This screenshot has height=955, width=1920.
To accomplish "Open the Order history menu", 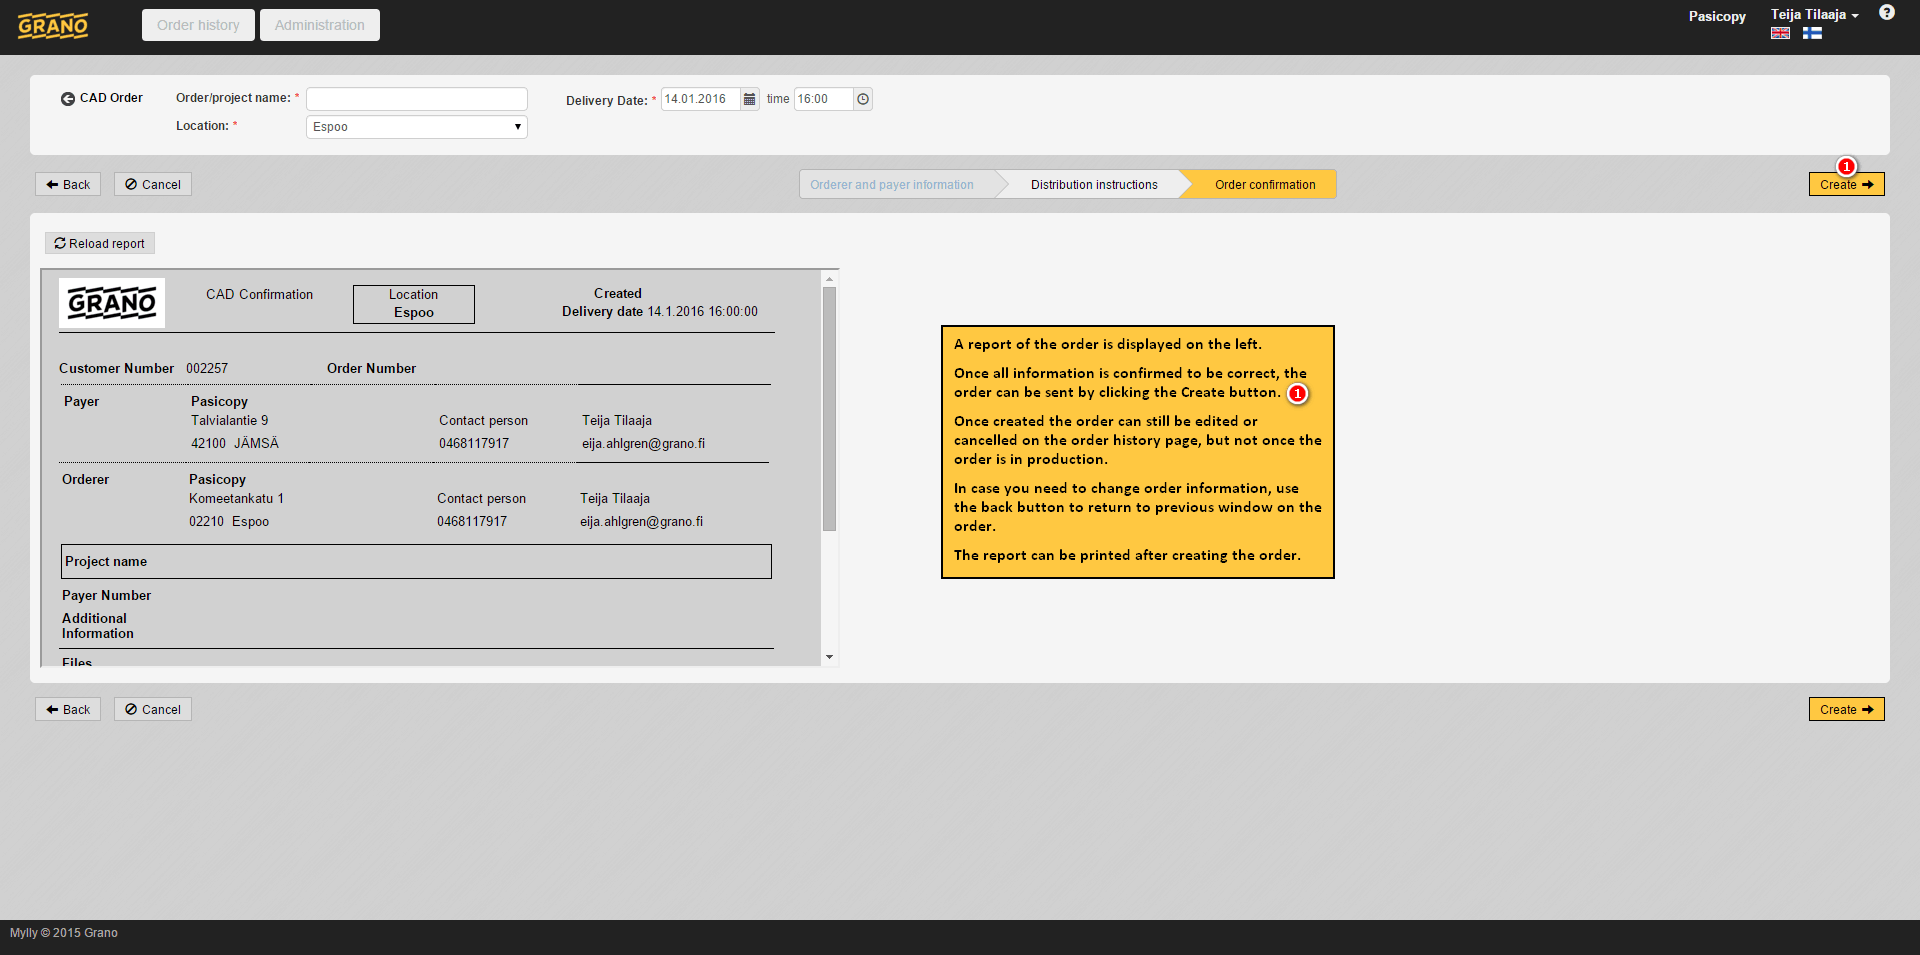I will pyautogui.click(x=198, y=25).
